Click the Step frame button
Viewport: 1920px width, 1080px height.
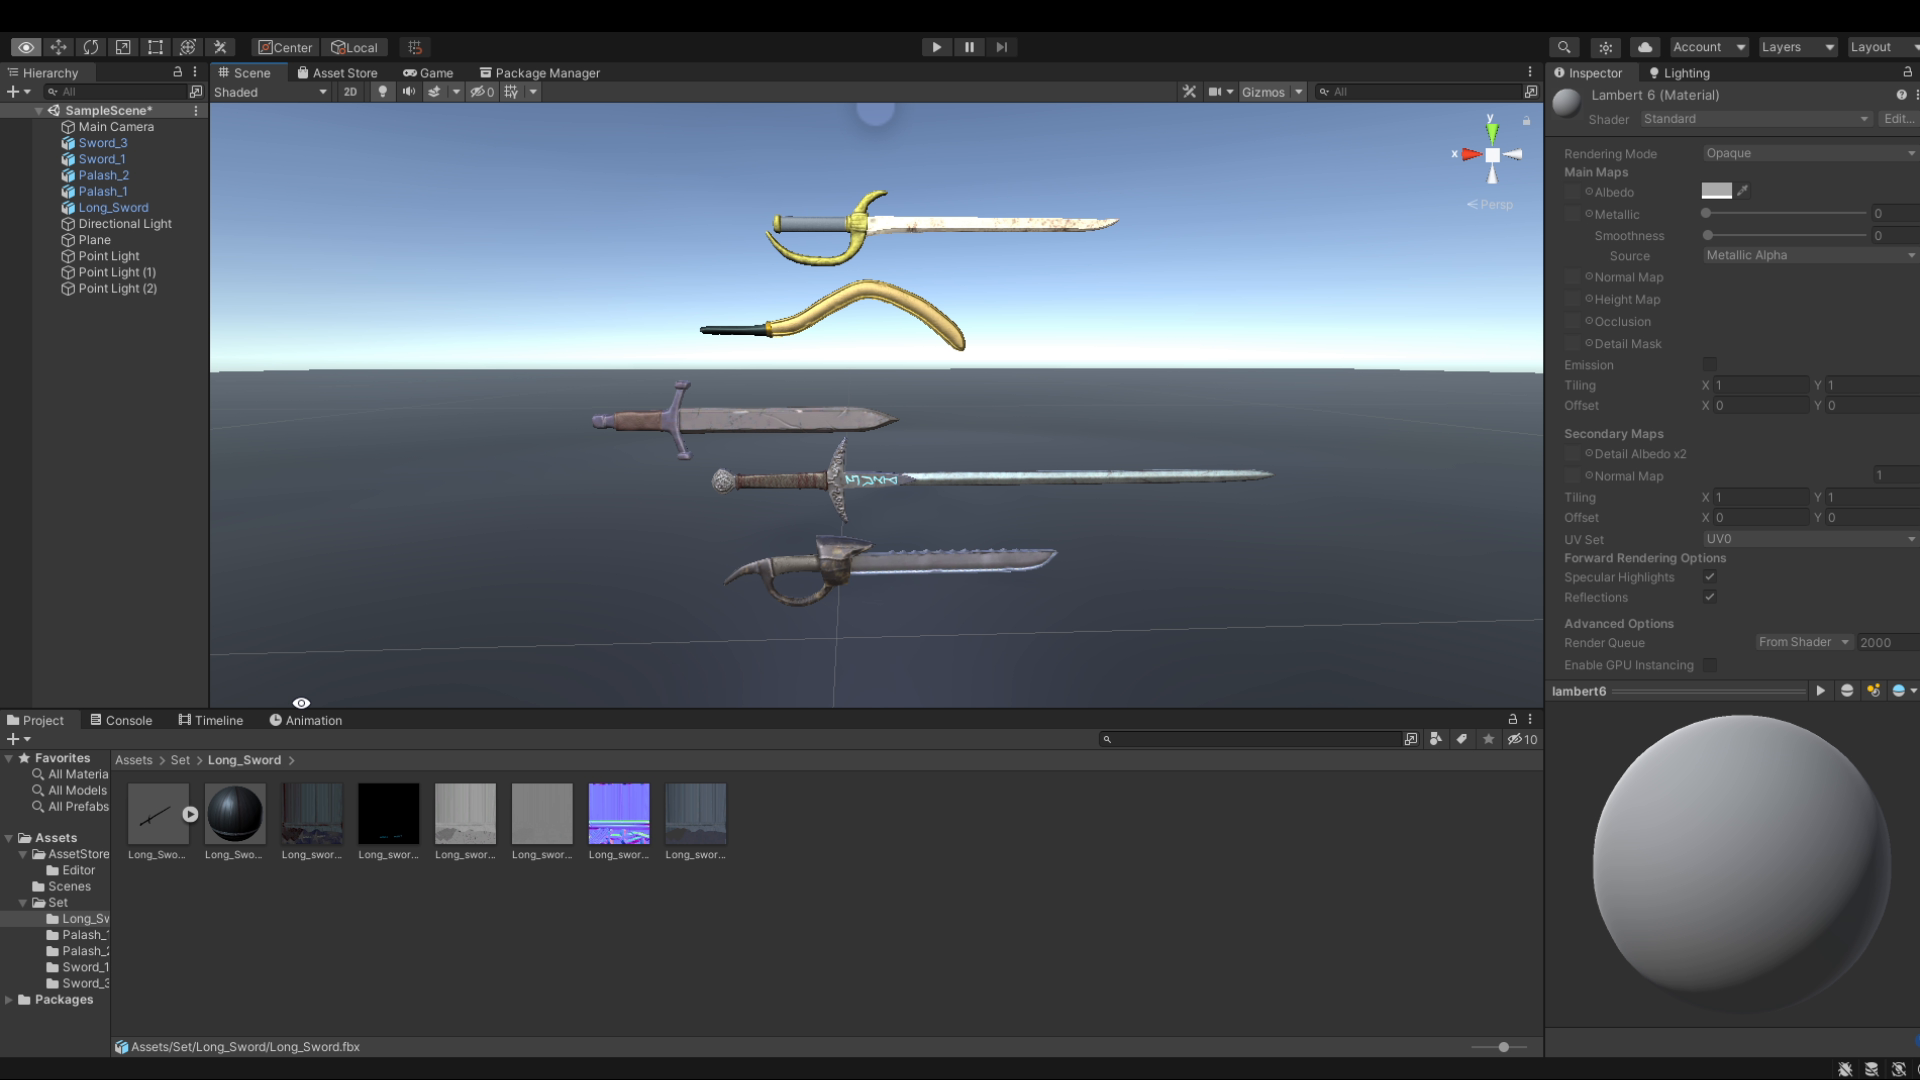tap(1001, 47)
